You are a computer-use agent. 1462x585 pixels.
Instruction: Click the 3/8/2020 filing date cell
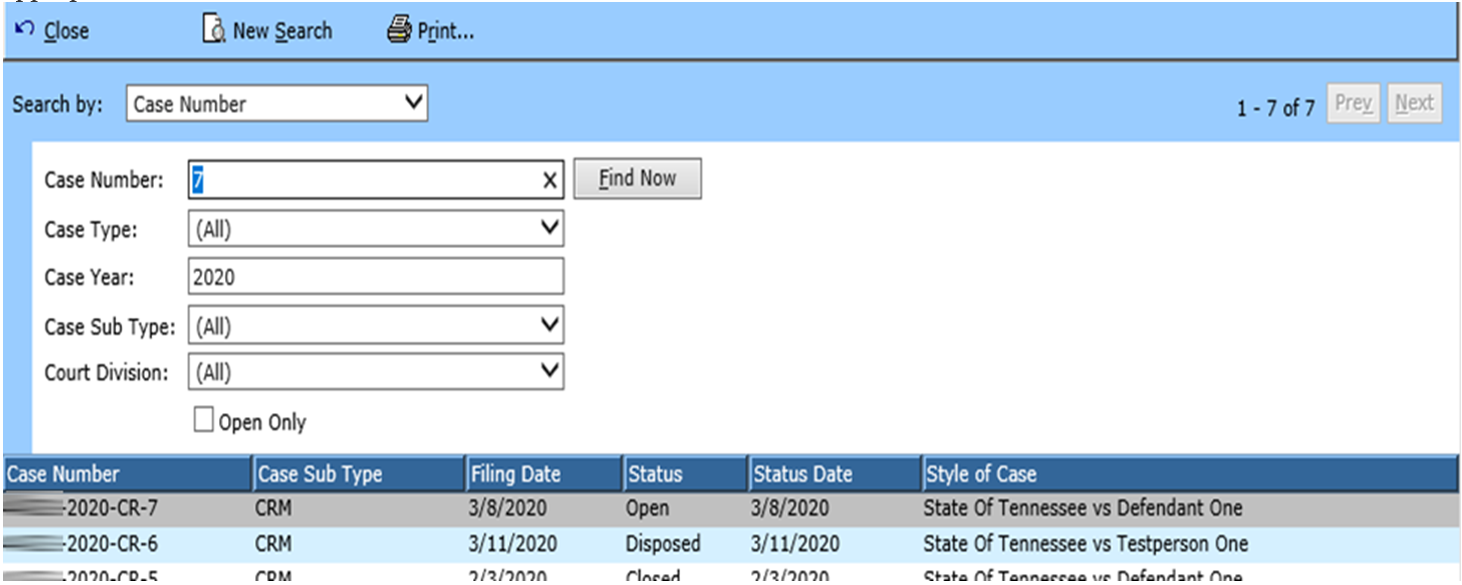coord(508,508)
